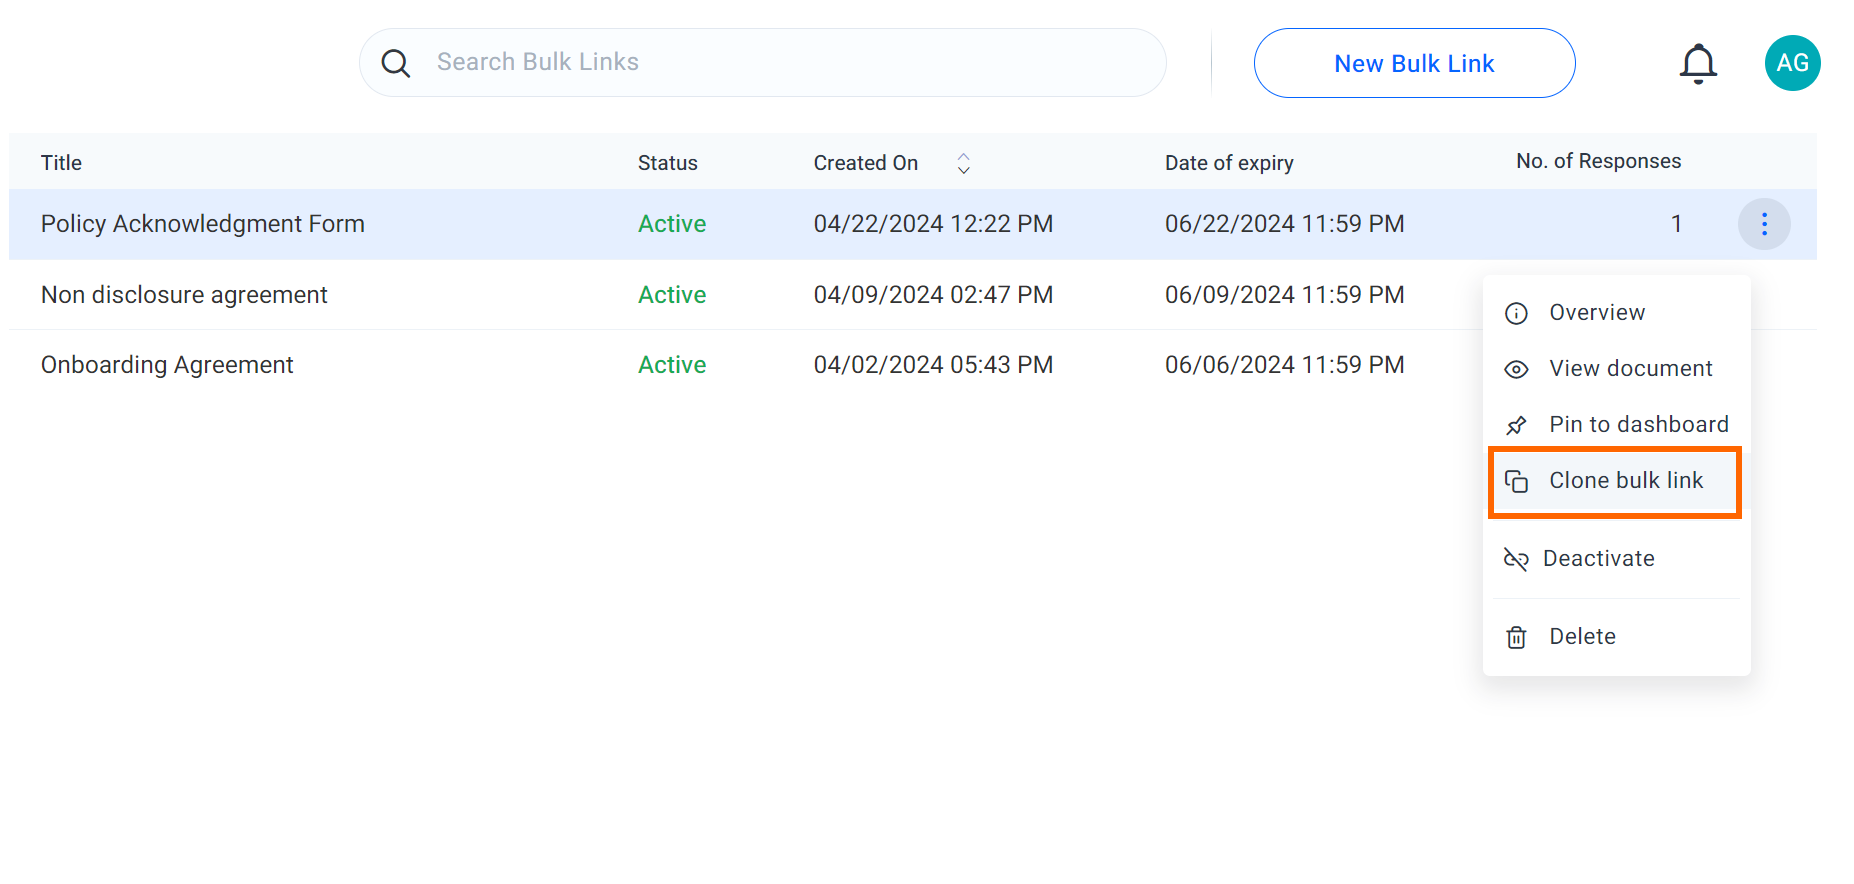1854x884 pixels.
Task: Click the copy icon beside Clone bulk link
Action: tap(1516, 481)
